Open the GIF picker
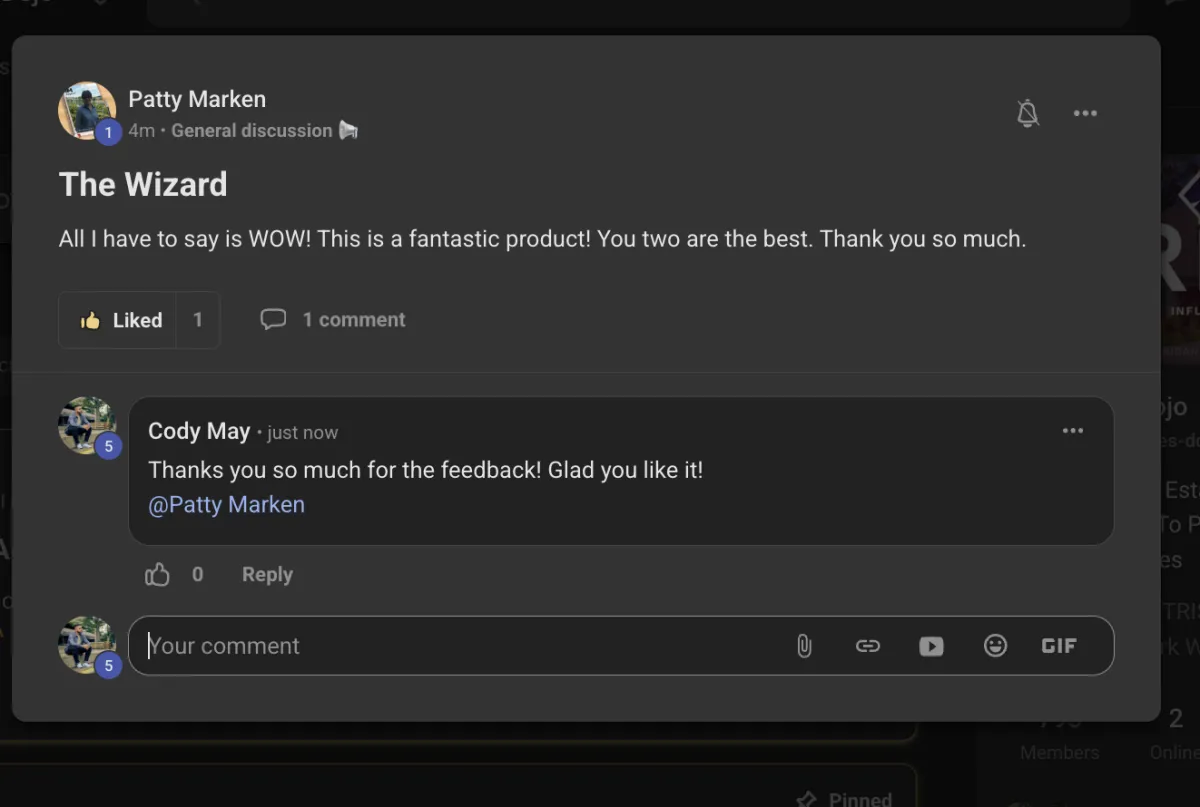1200x807 pixels. click(x=1059, y=646)
